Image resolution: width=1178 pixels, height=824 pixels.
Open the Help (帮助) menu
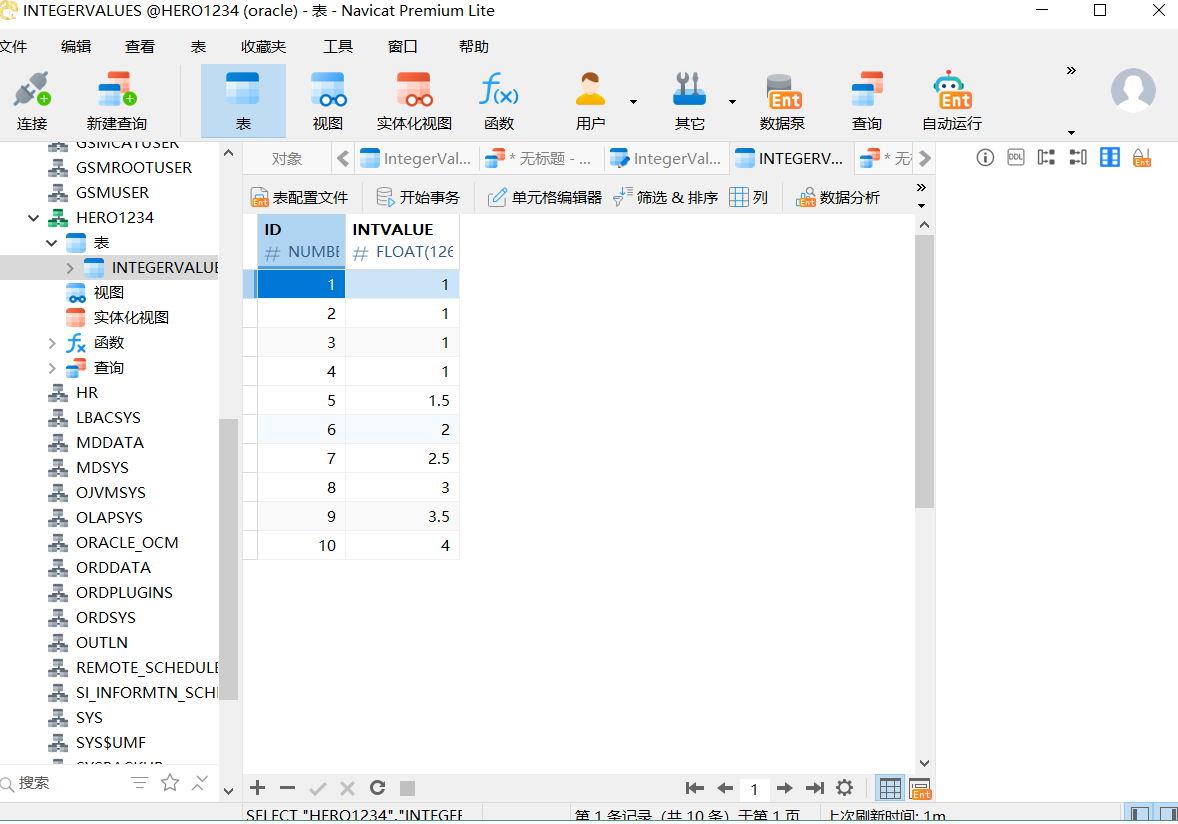coord(473,47)
